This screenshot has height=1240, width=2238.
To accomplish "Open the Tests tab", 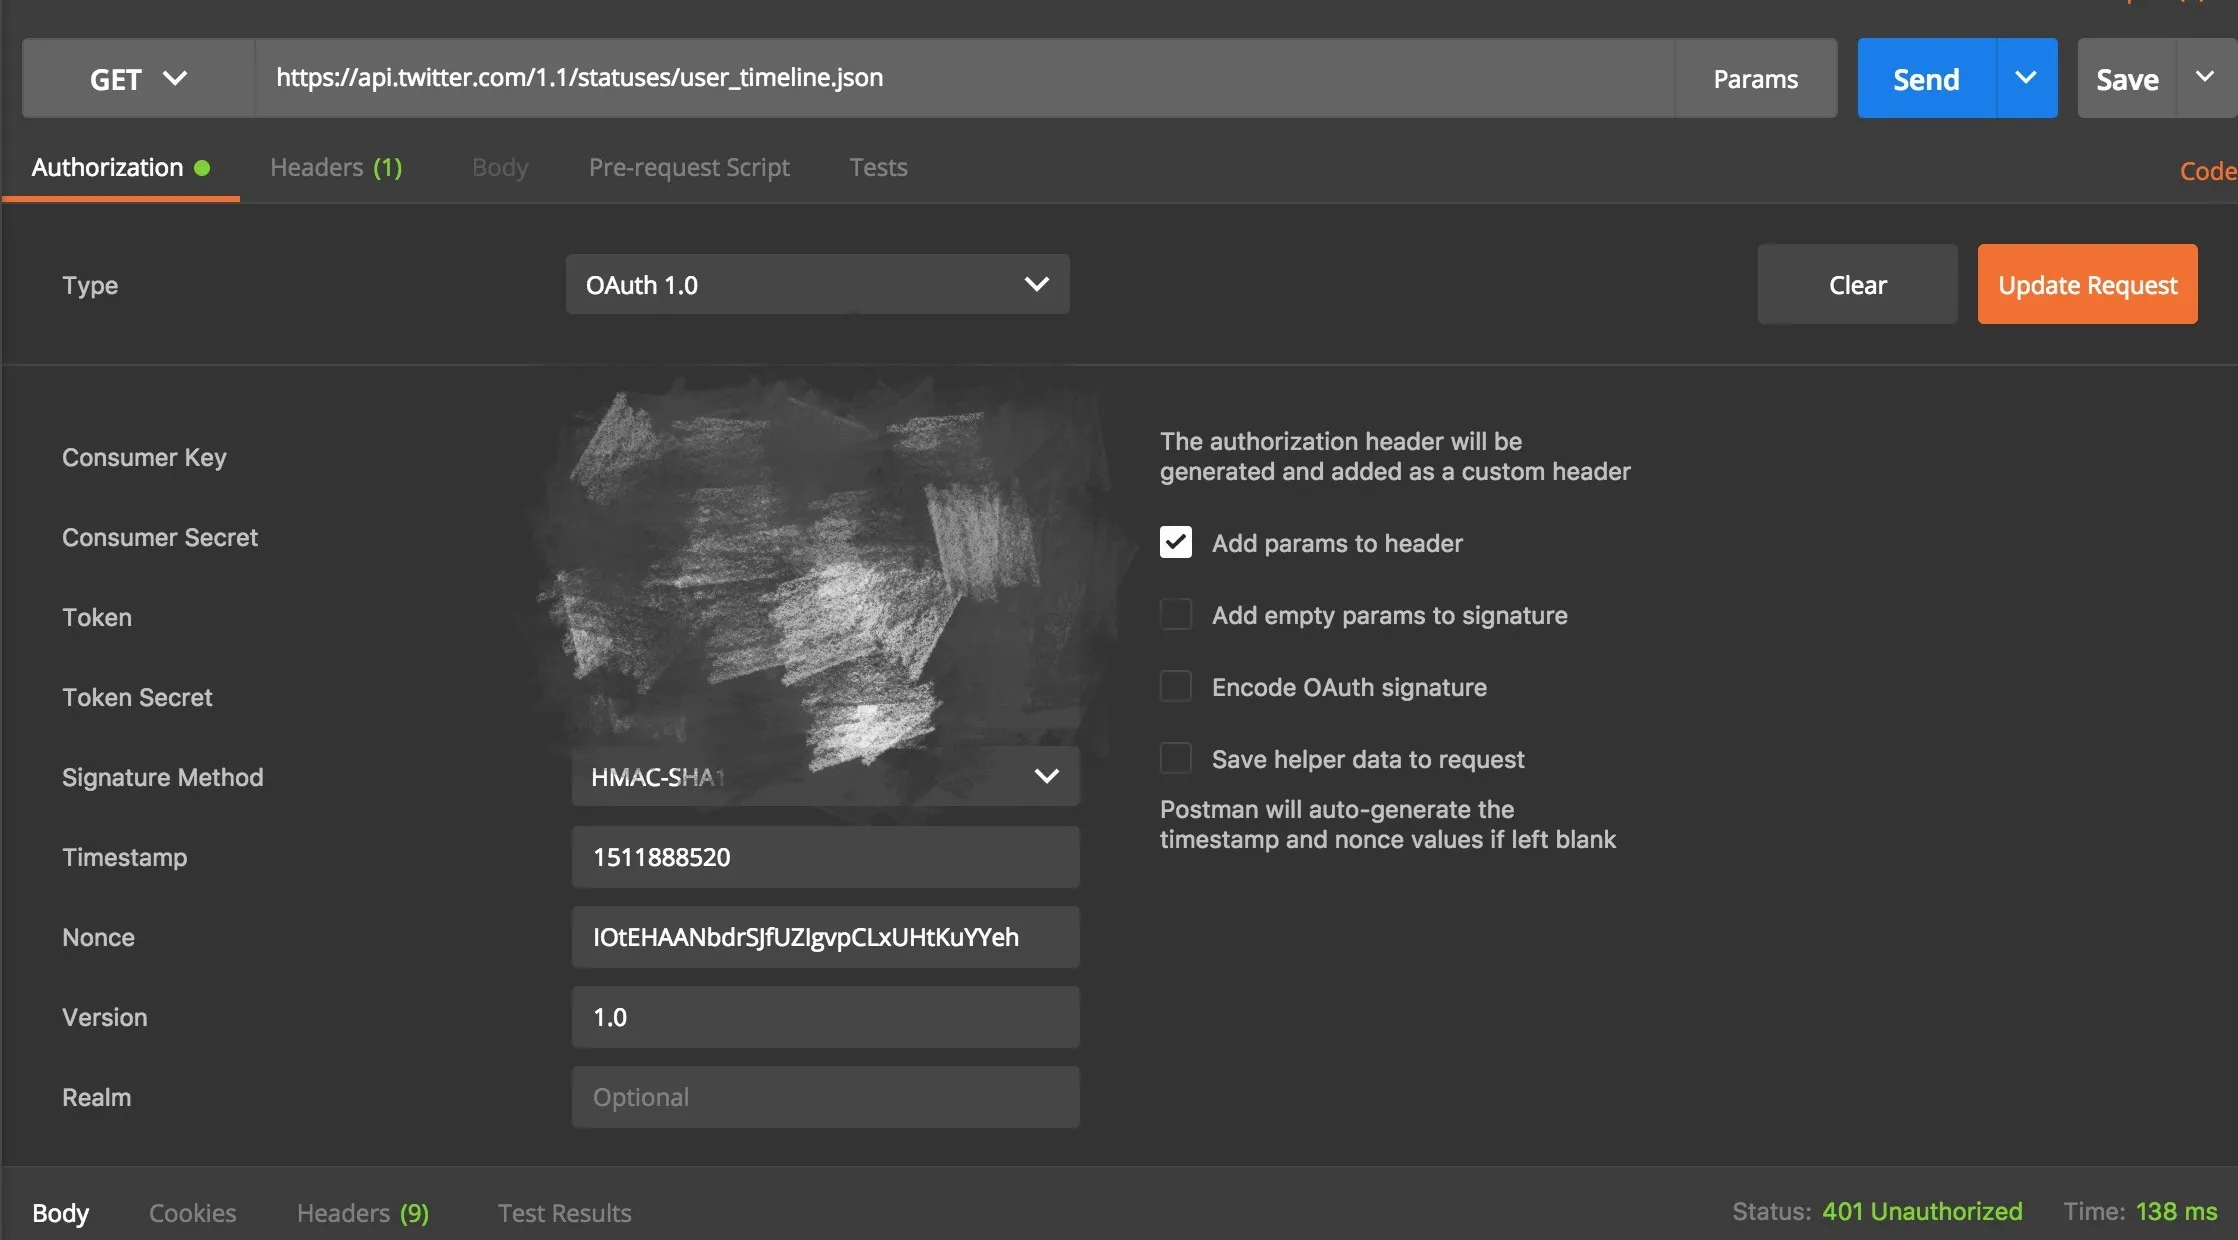I will [878, 167].
